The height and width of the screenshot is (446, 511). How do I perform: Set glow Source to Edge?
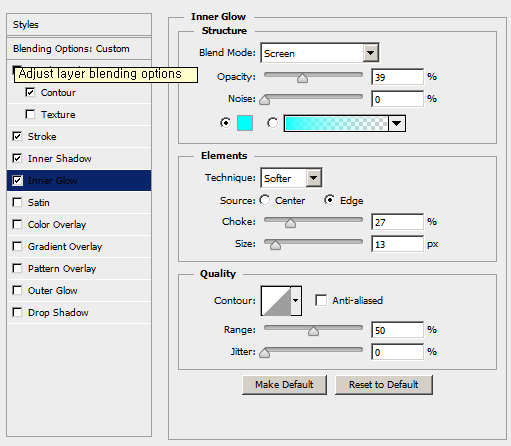click(329, 200)
